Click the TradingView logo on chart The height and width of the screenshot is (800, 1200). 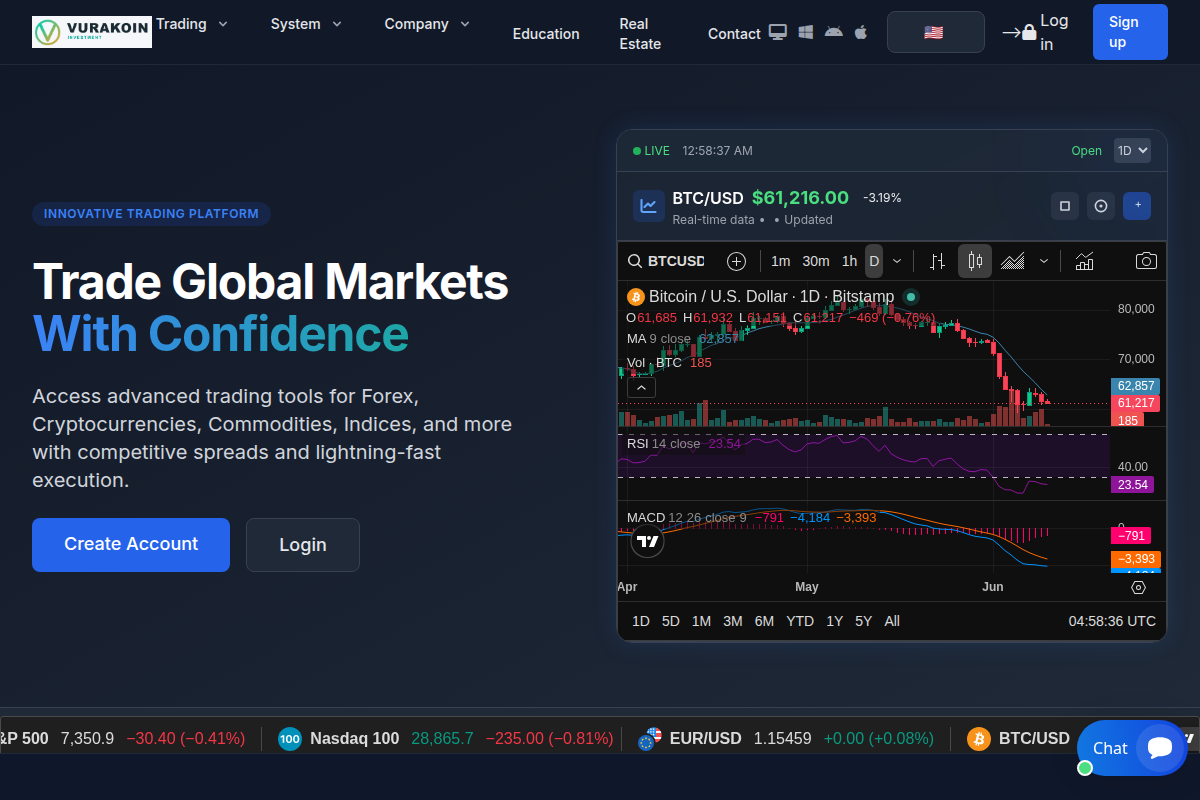(648, 542)
